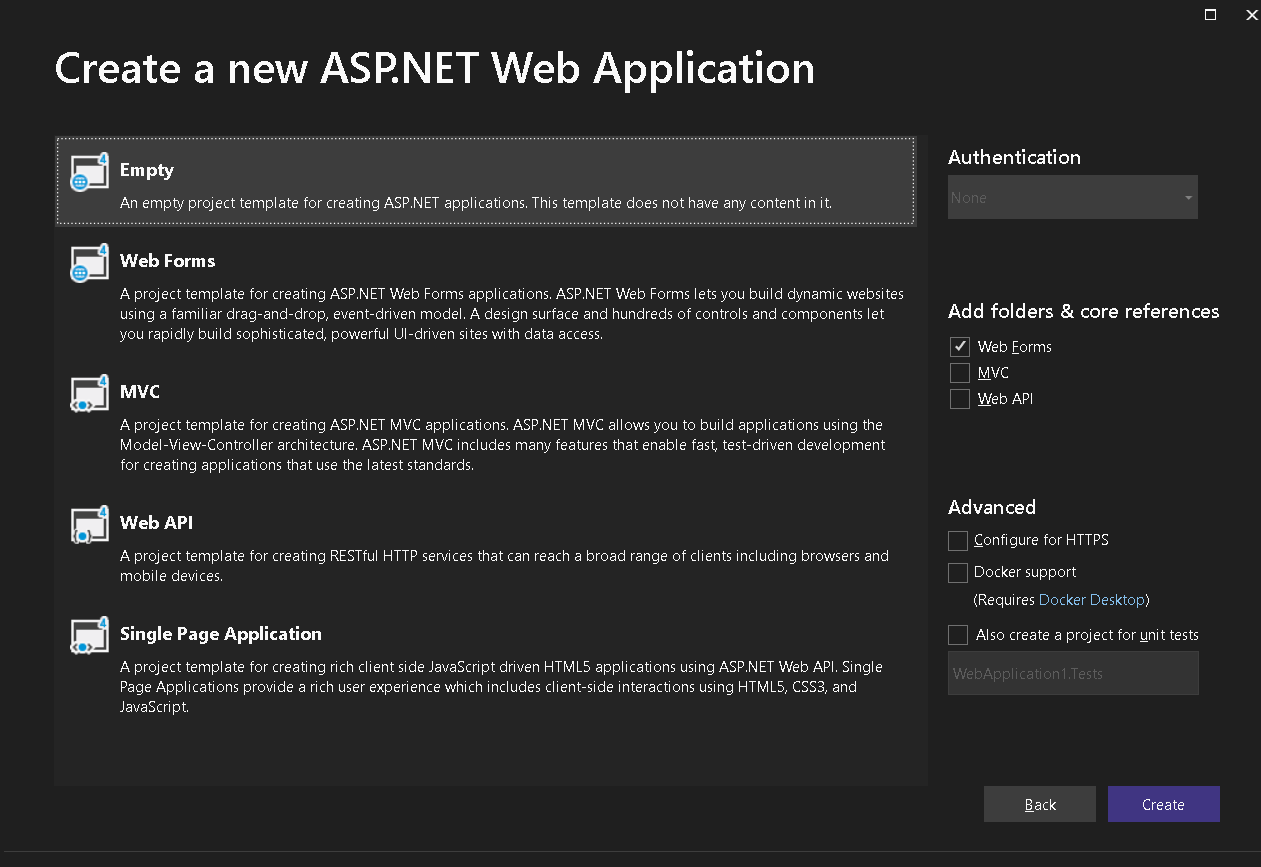The width and height of the screenshot is (1261, 867).
Task: Select the MVC template title
Action: coord(140,392)
